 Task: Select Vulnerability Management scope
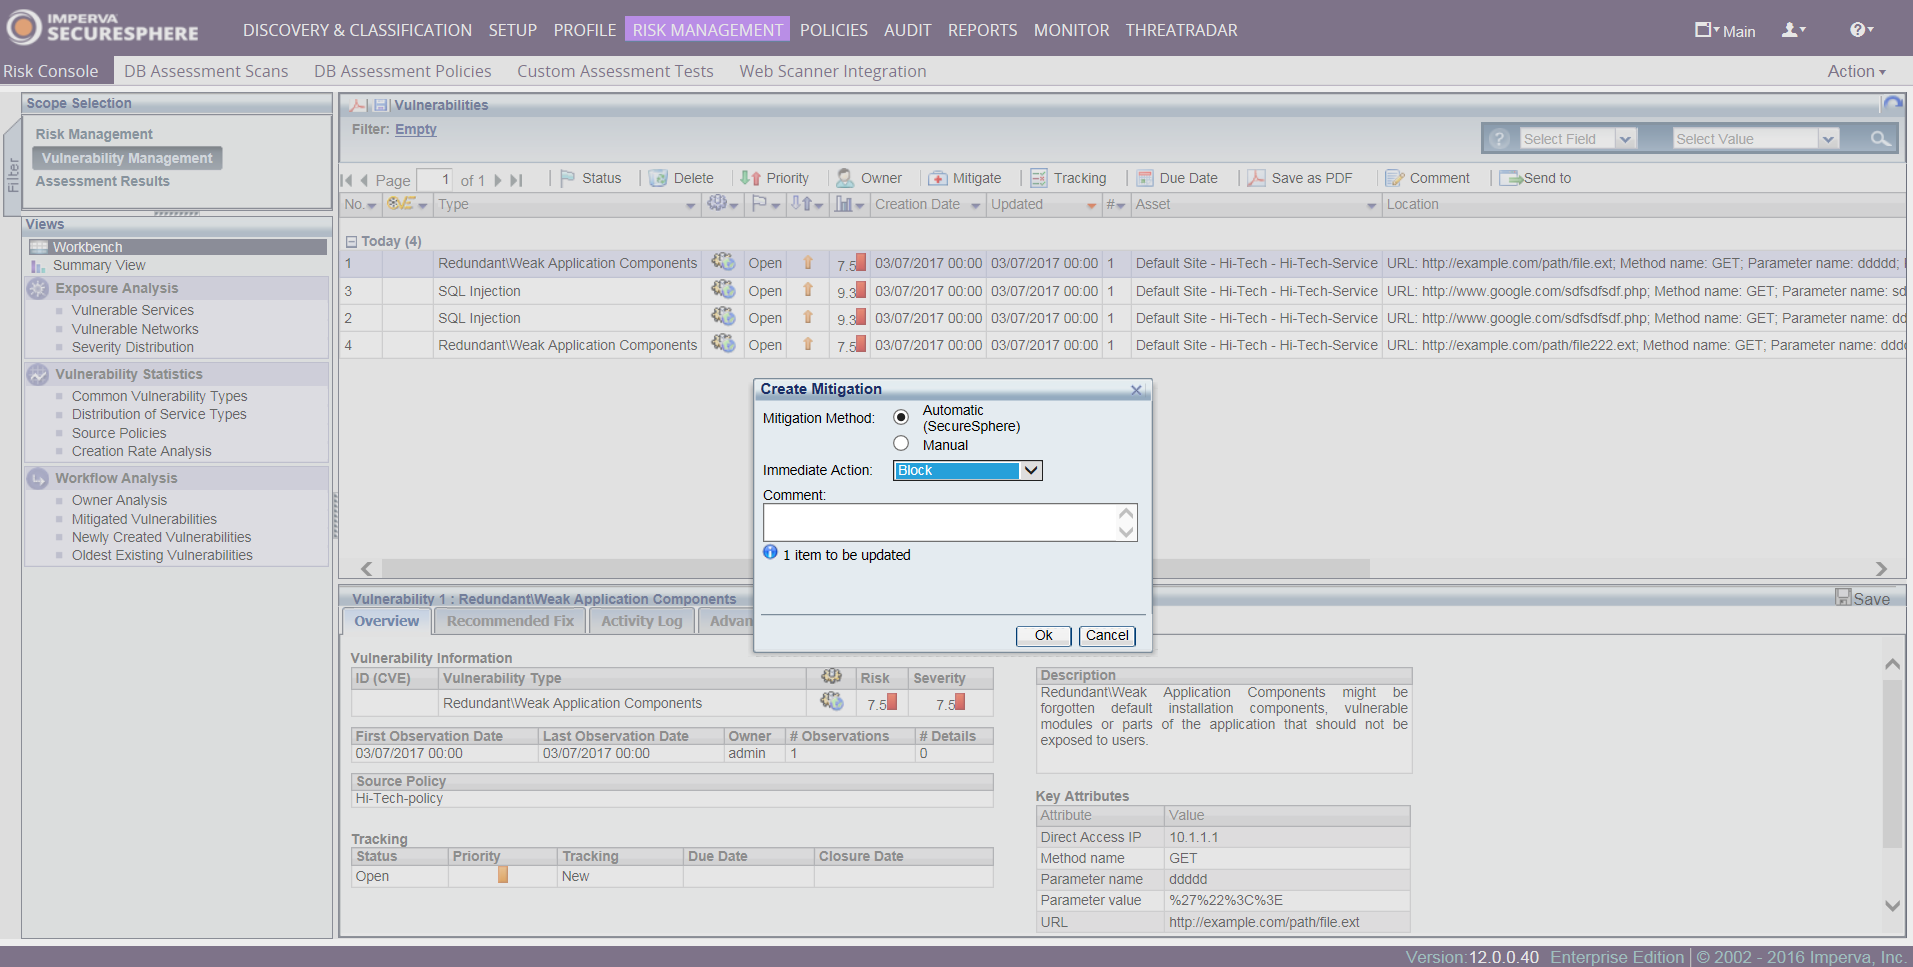tap(127, 158)
